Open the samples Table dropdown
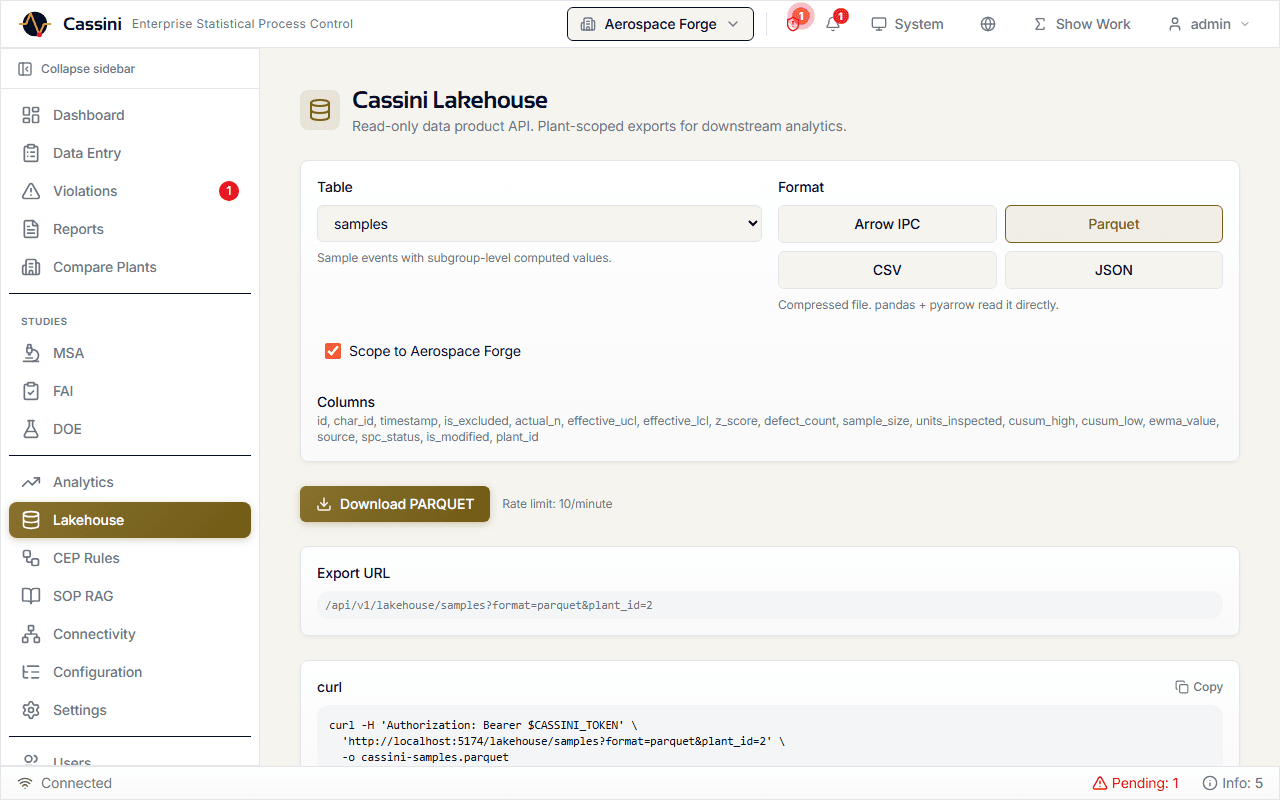 539,224
